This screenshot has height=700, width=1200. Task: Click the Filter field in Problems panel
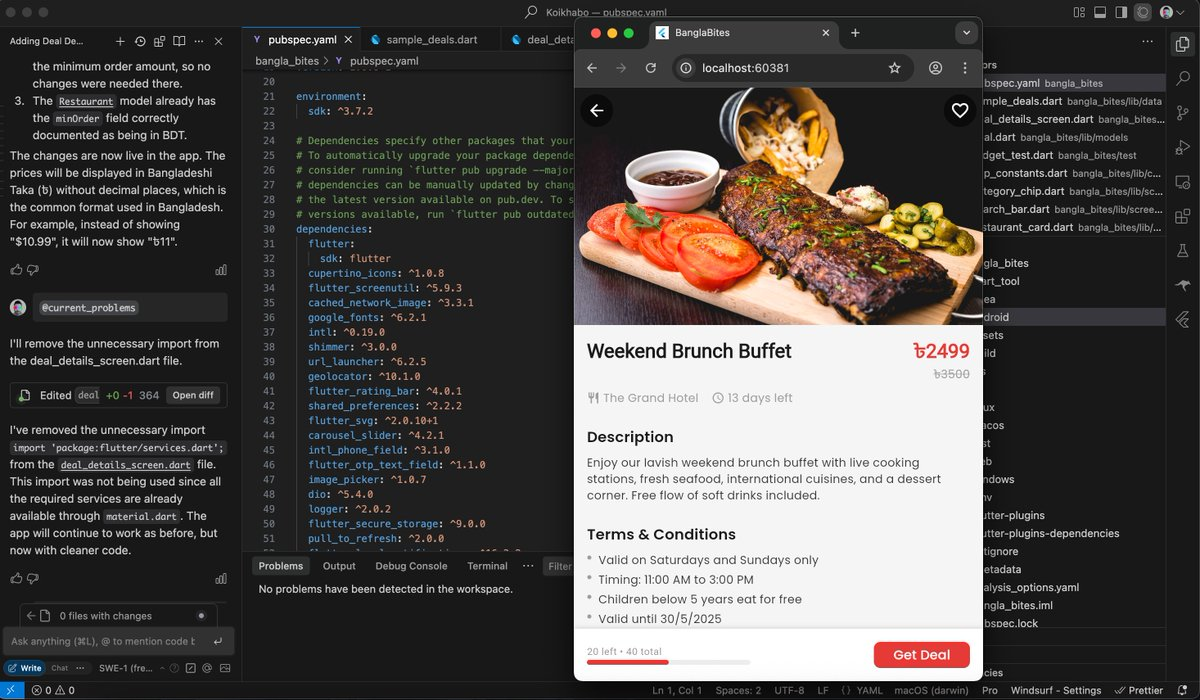click(560, 566)
